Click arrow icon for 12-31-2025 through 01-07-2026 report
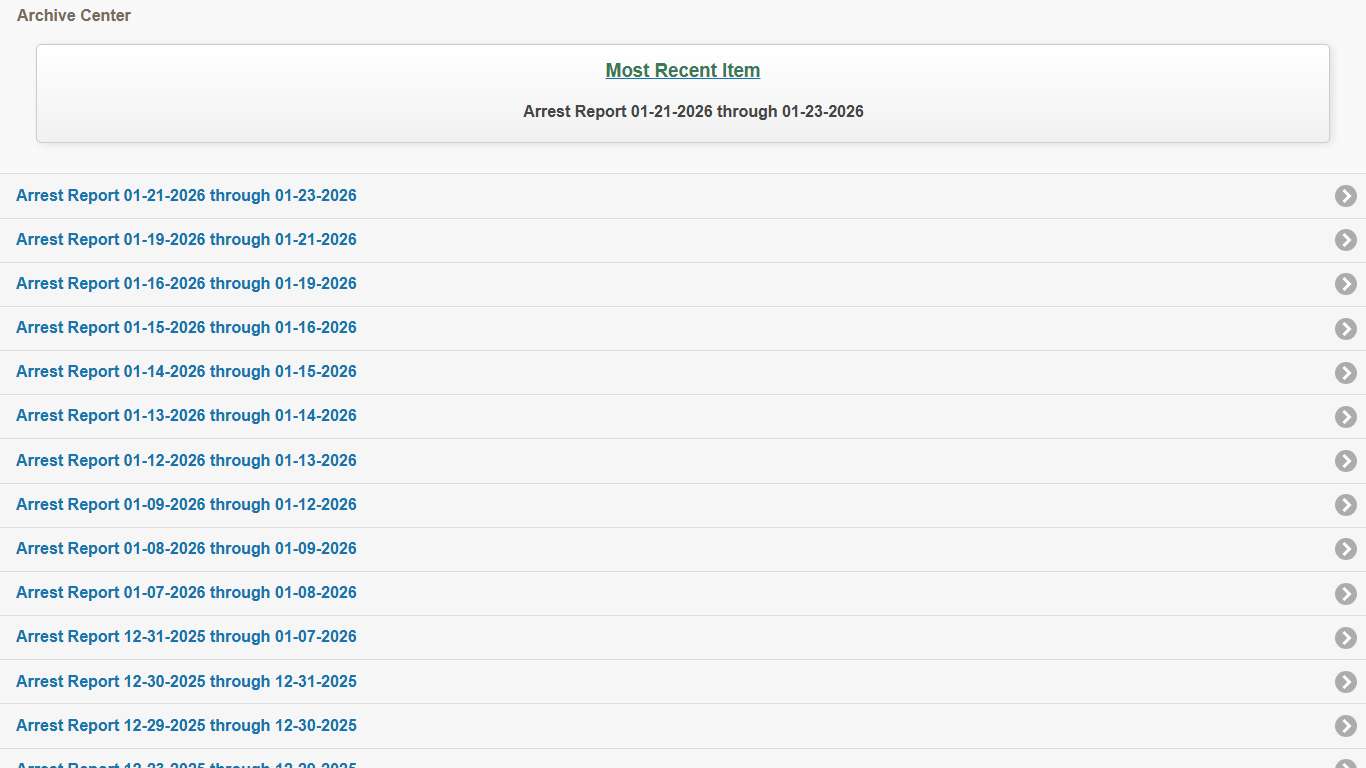Screen dimensions: 1366x768 (1345, 637)
